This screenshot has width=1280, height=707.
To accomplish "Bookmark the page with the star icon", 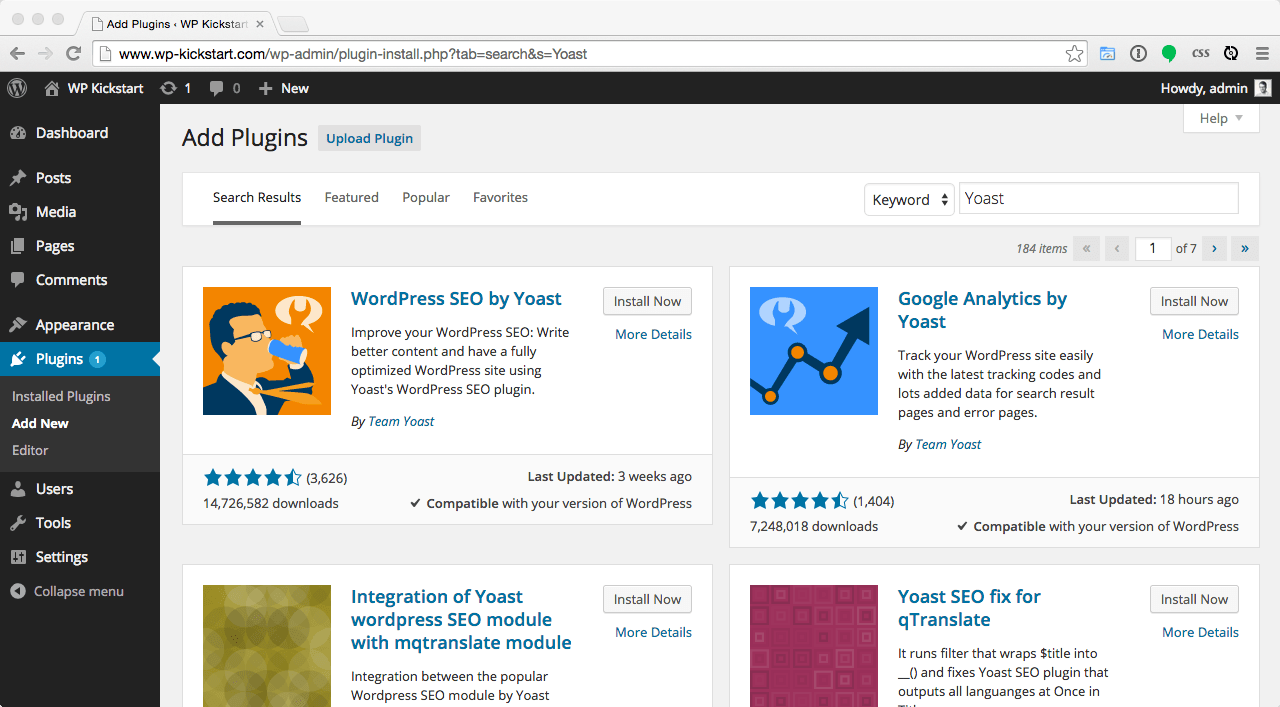I will (1074, 54).
